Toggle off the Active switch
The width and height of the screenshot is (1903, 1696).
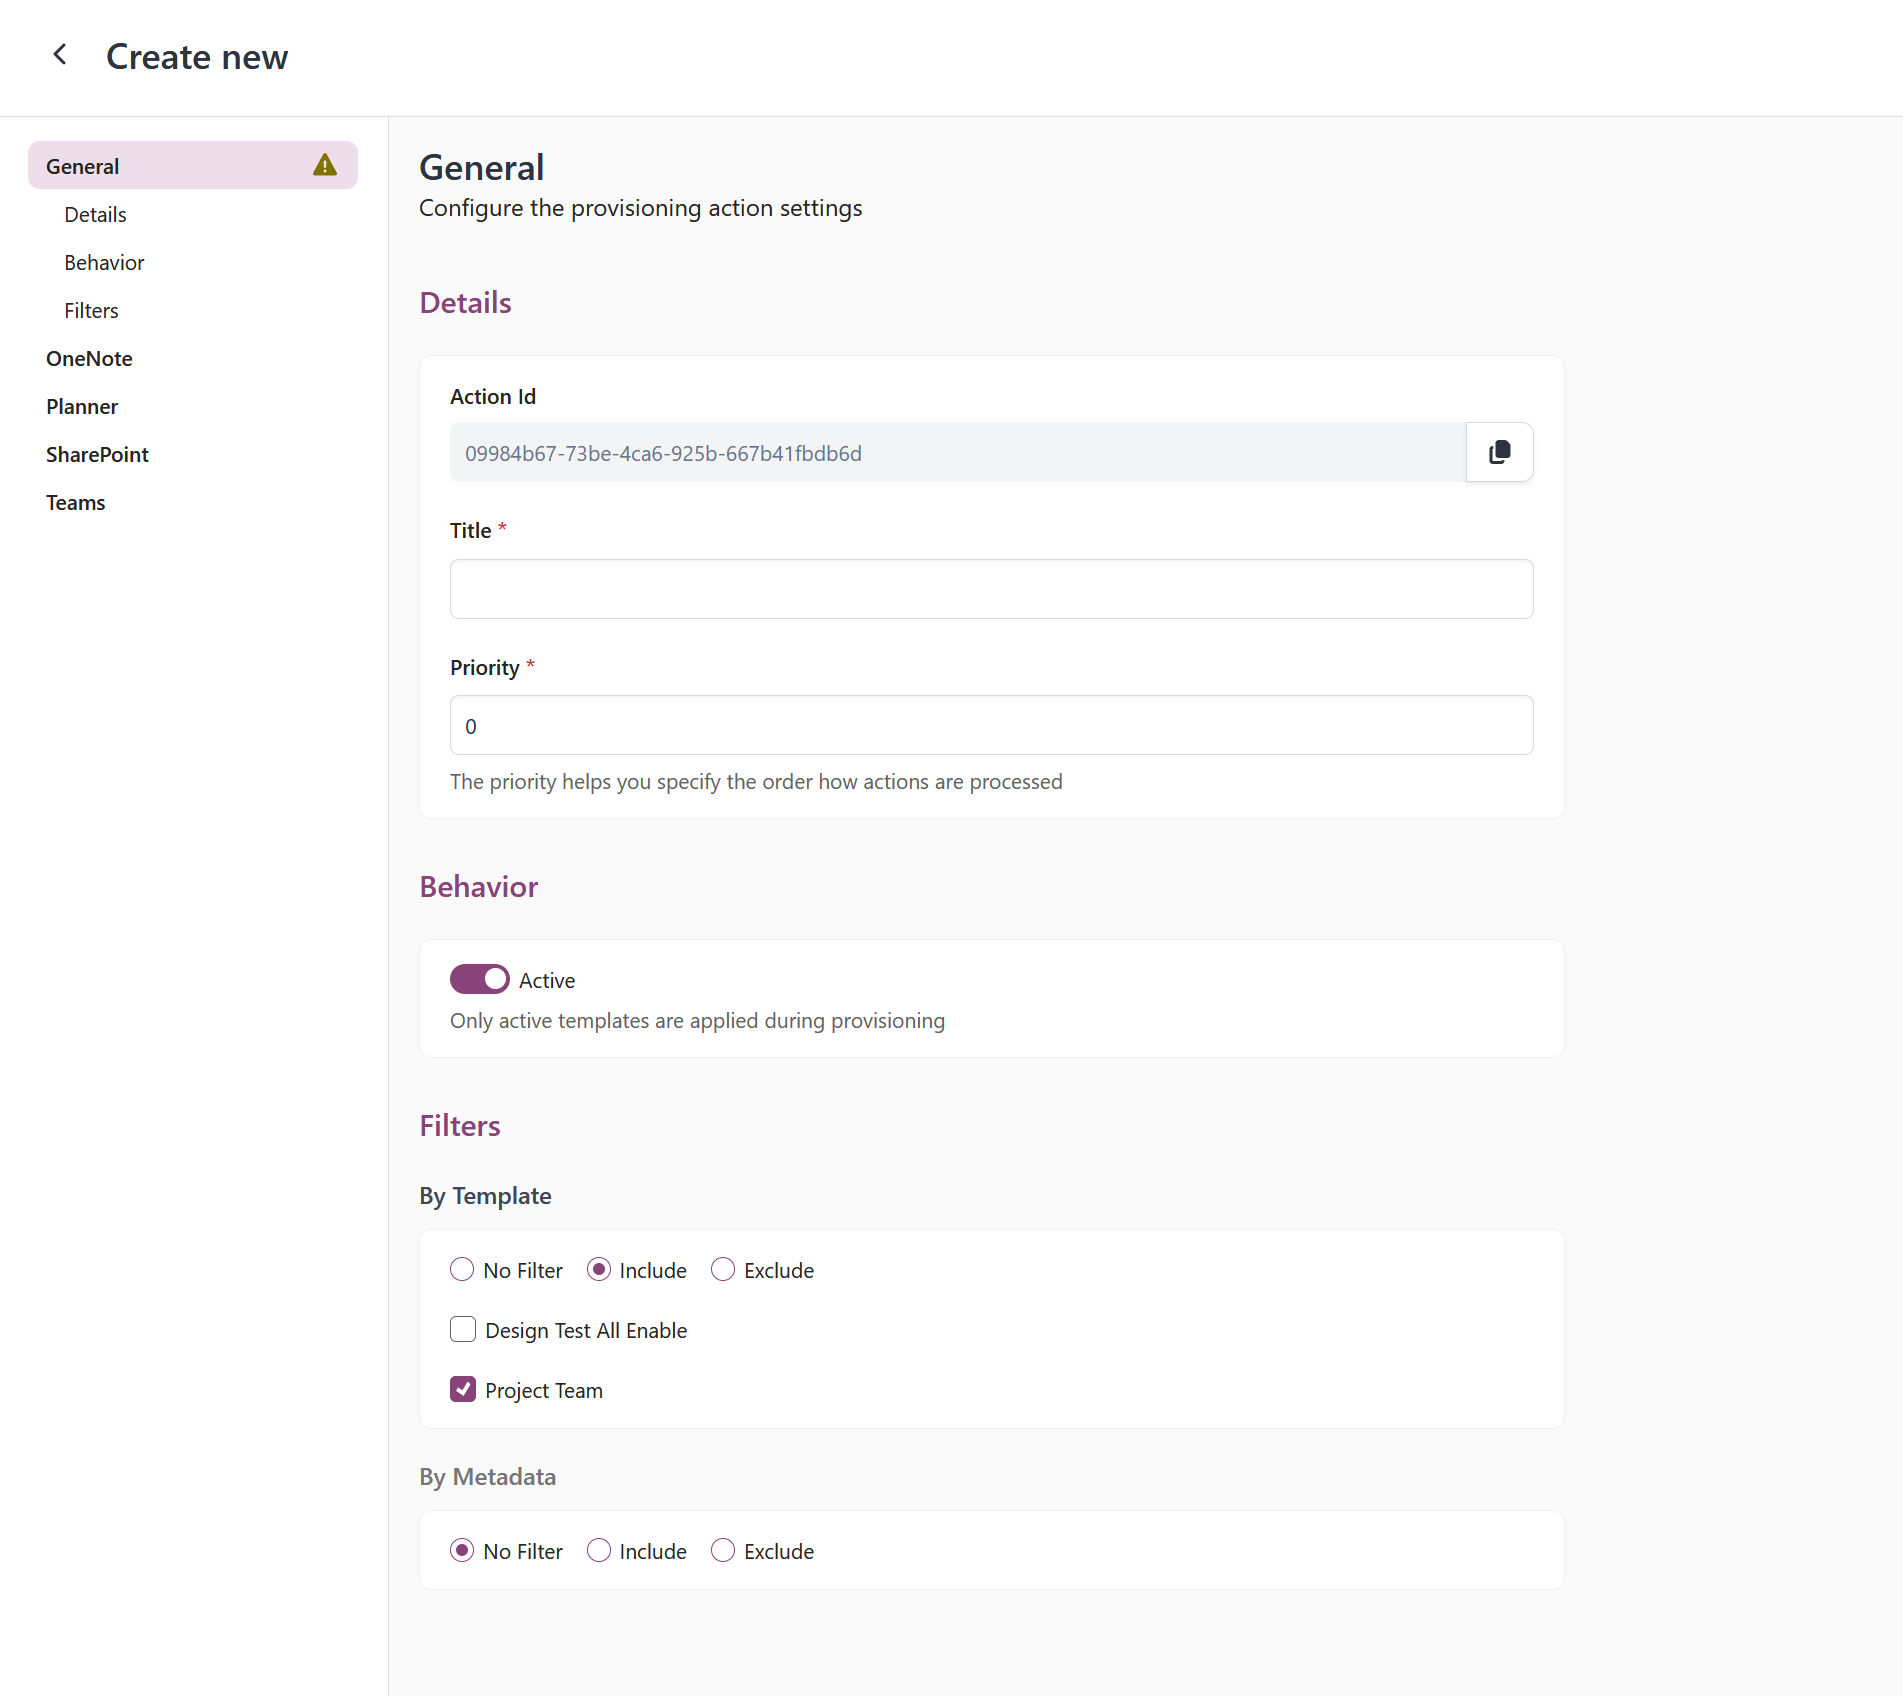(x=480, y=979)
